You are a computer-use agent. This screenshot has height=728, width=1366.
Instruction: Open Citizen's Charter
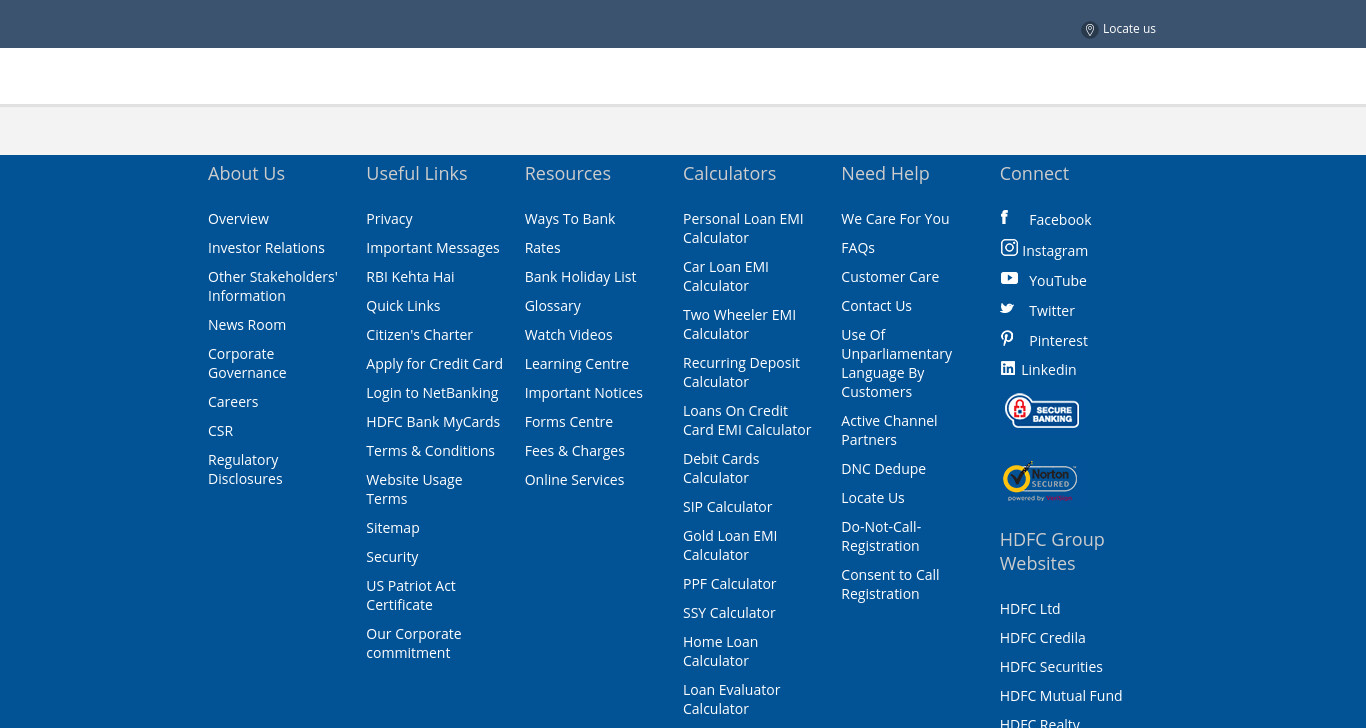pyautogui.click(x=419, y=335)
